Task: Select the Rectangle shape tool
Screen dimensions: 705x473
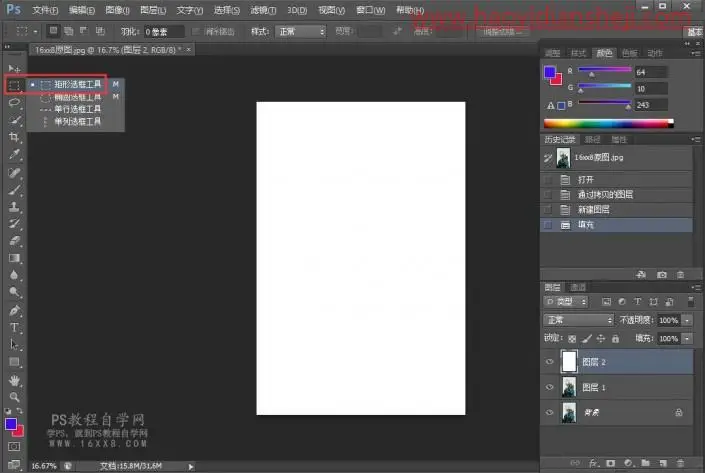Action: (x=14, y=362)
